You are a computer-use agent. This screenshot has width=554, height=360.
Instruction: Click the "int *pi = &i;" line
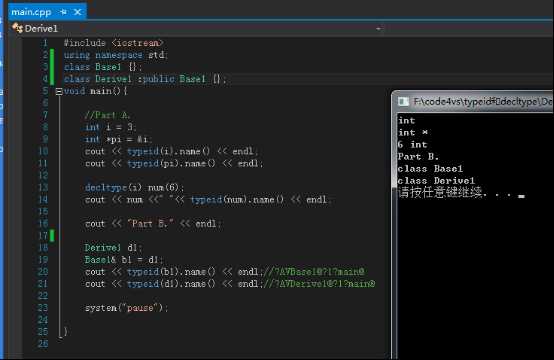pos(118,140)
